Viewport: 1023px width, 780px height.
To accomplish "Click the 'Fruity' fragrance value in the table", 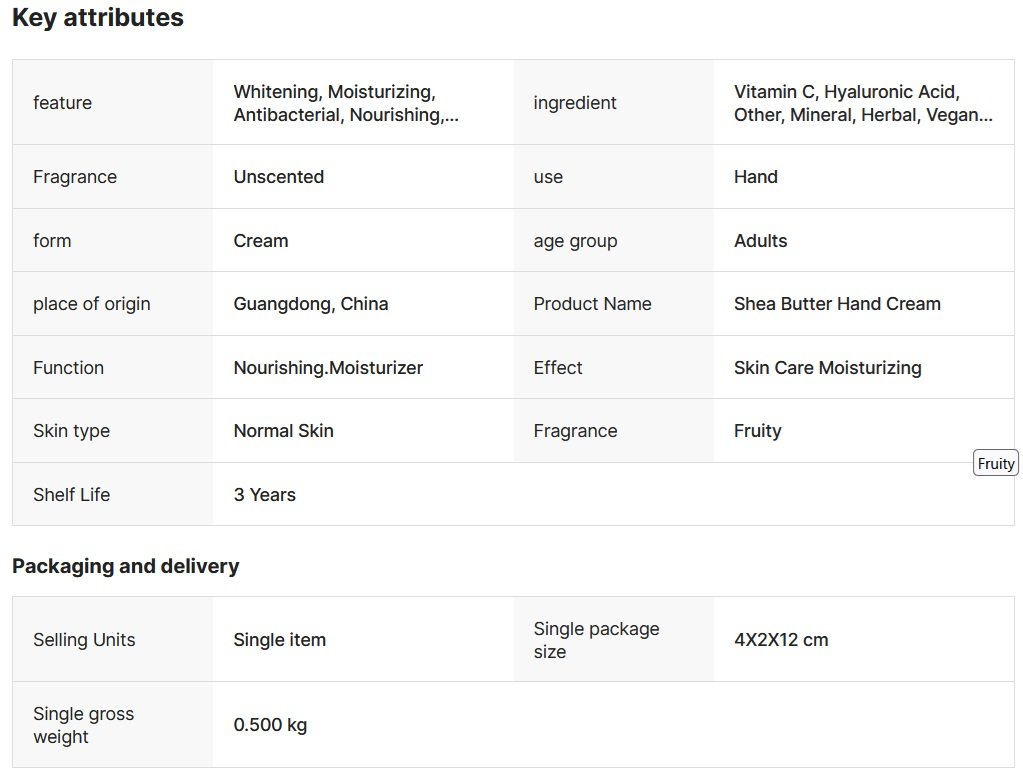I will coord(758,431).
